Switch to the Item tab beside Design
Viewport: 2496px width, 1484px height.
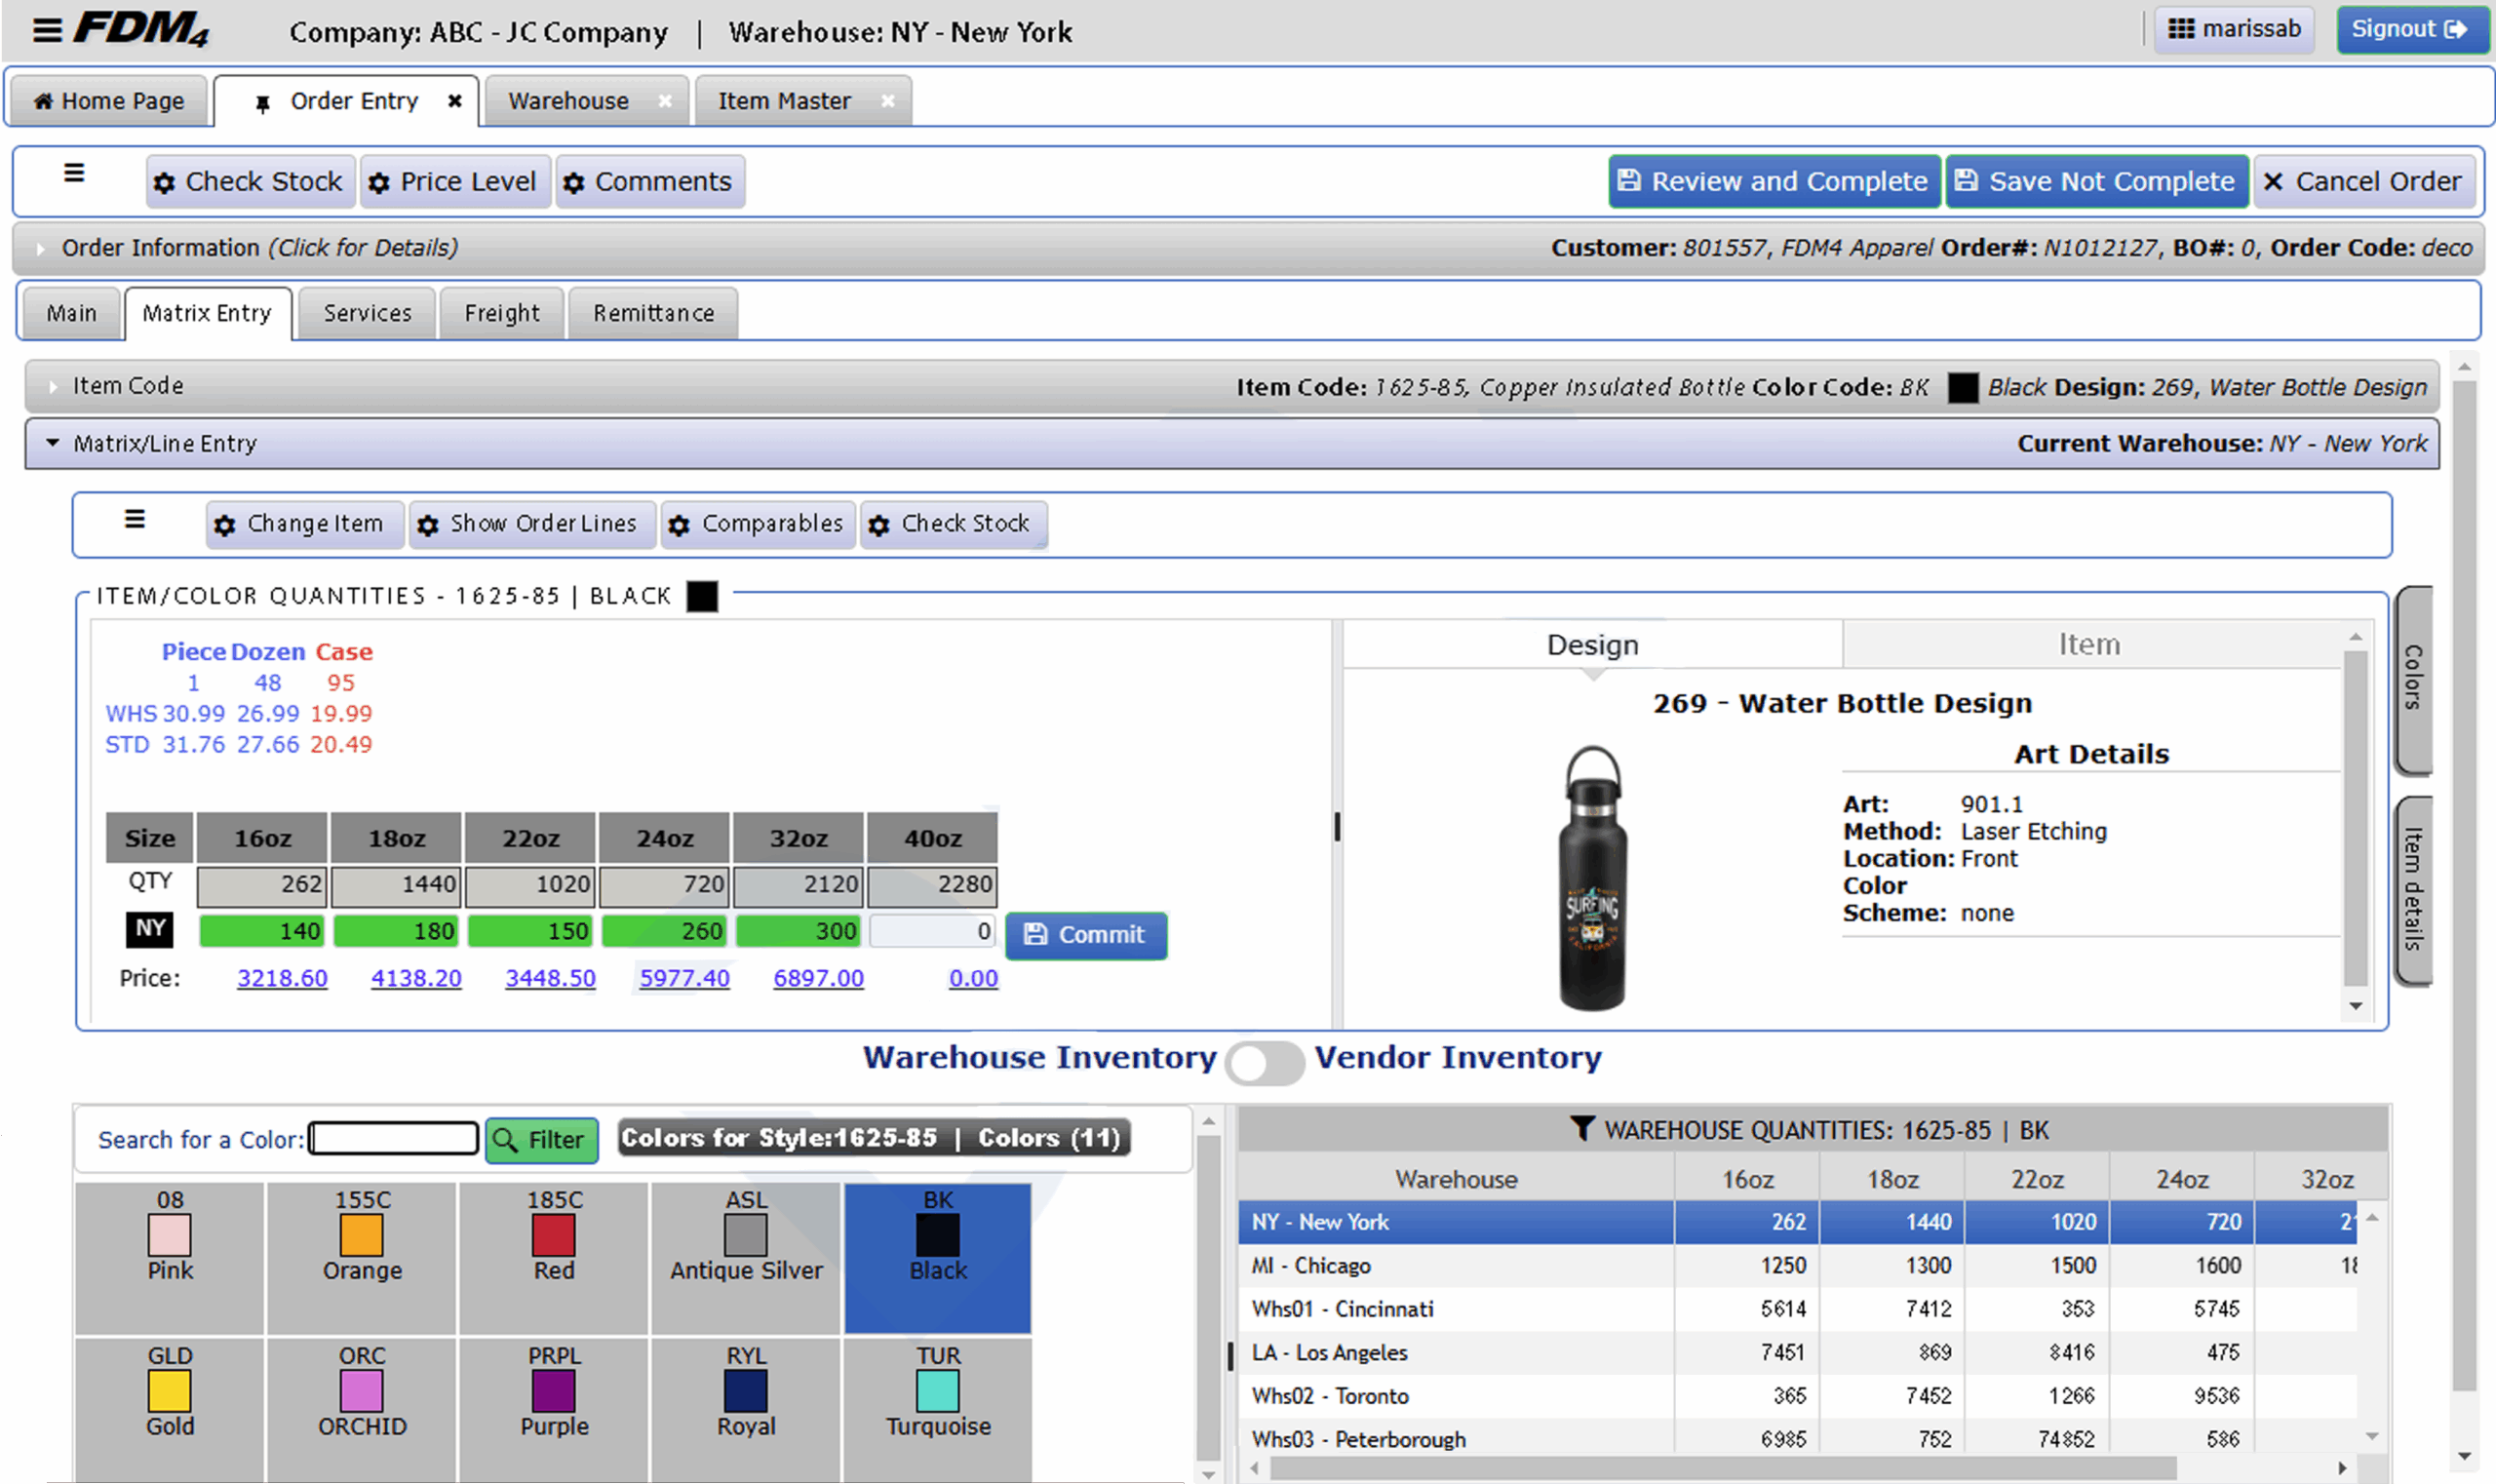pyautogui.click(x=2088, y=645)
